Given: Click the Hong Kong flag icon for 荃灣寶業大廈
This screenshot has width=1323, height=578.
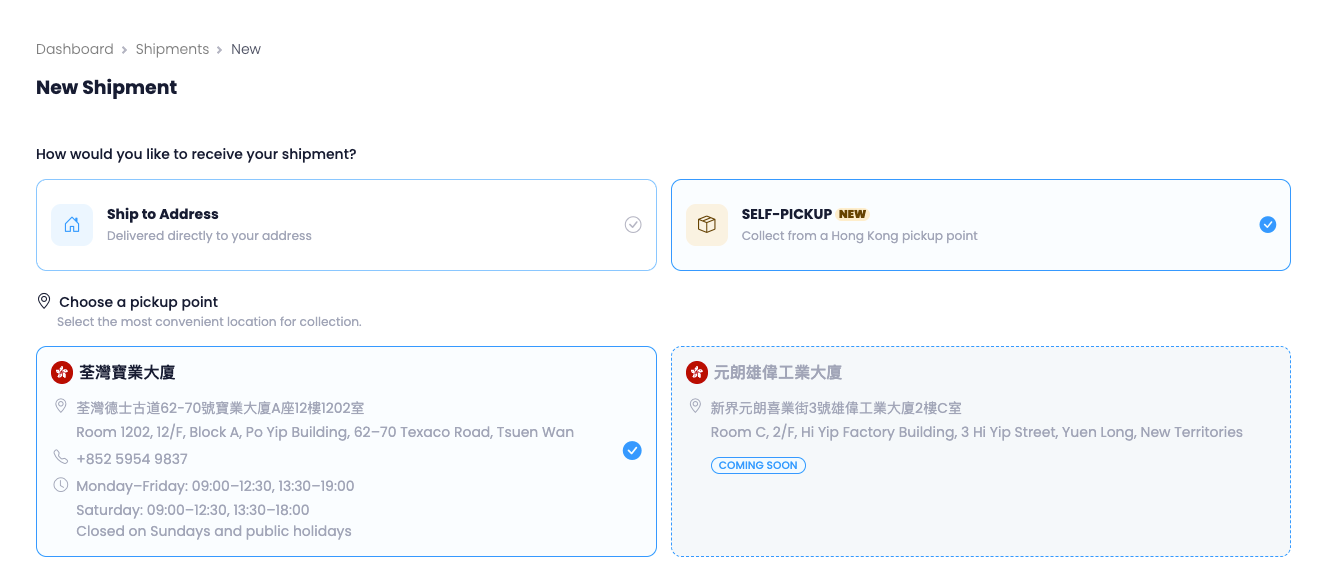Looking at the screenshot, I should click(x=62, y=372).
